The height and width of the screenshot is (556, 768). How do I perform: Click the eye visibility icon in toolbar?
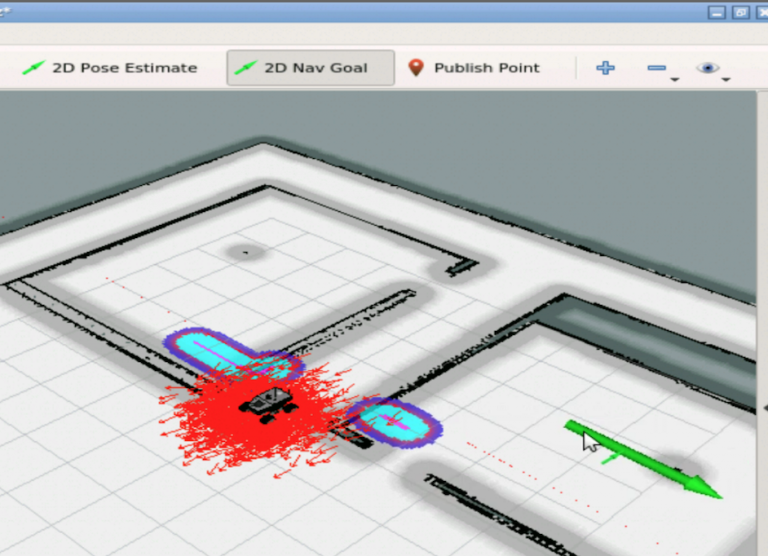pyautogui.click(x=708, y=68)
